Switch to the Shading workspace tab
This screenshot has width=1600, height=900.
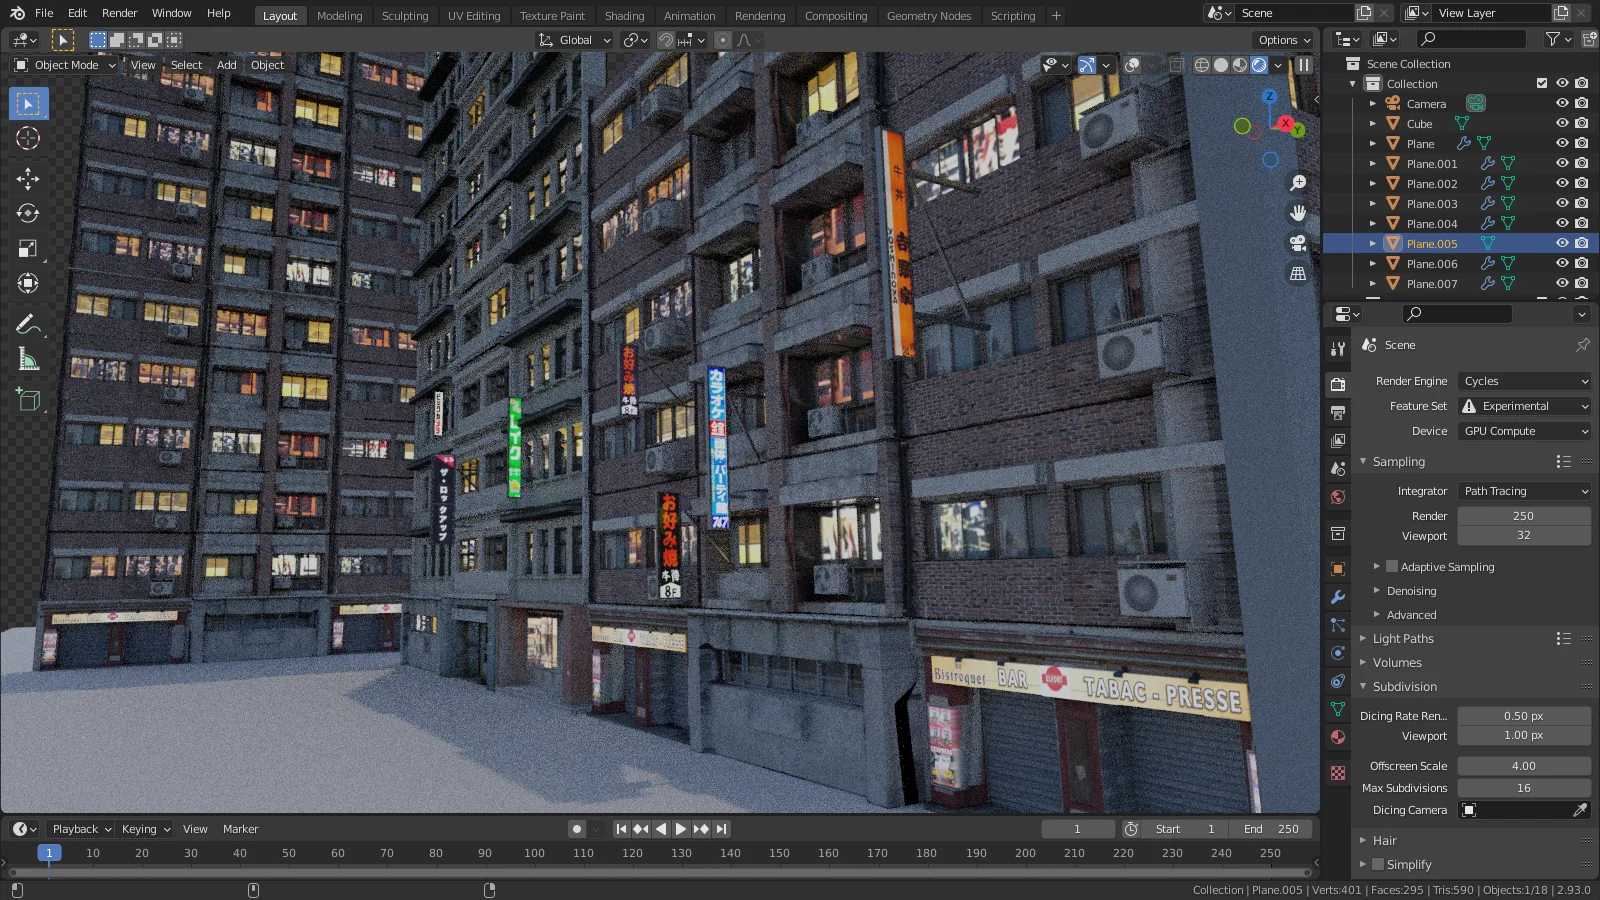pyautogui.click(x=624, y=15)
